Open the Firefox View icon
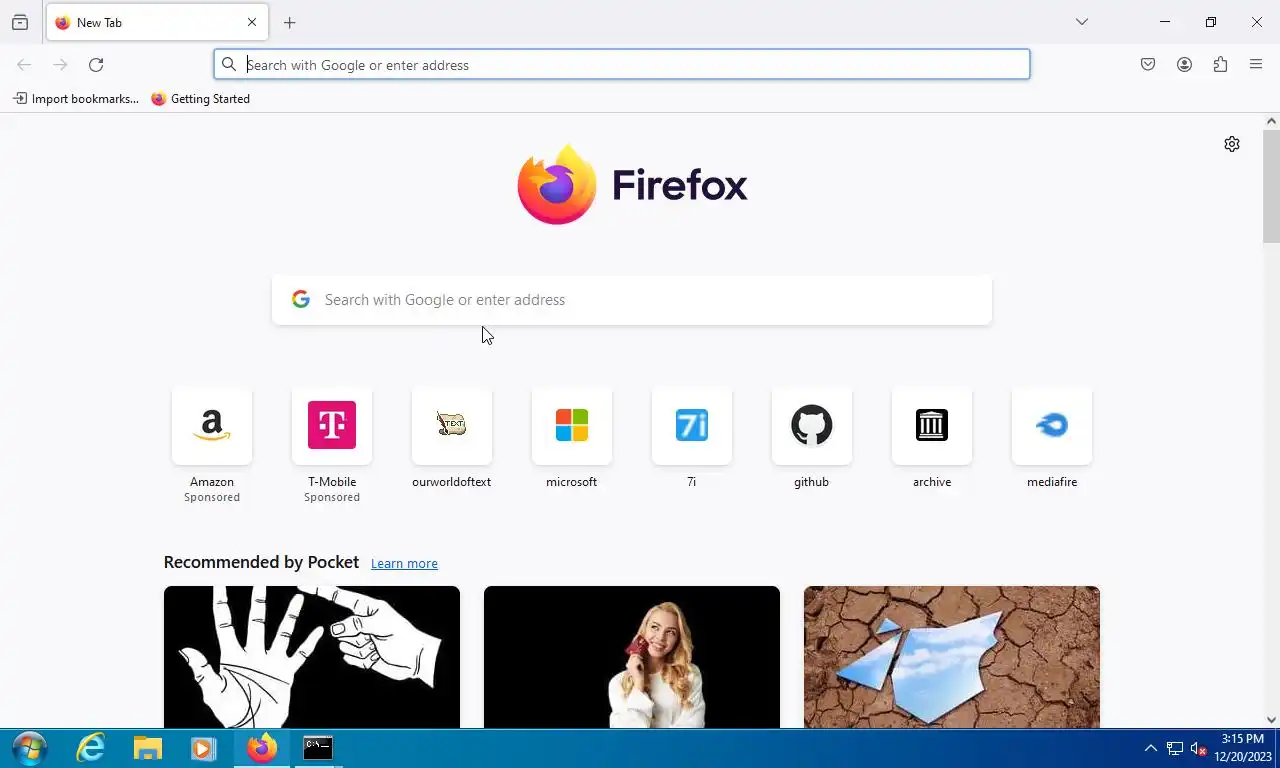 [x=20, y=22]
